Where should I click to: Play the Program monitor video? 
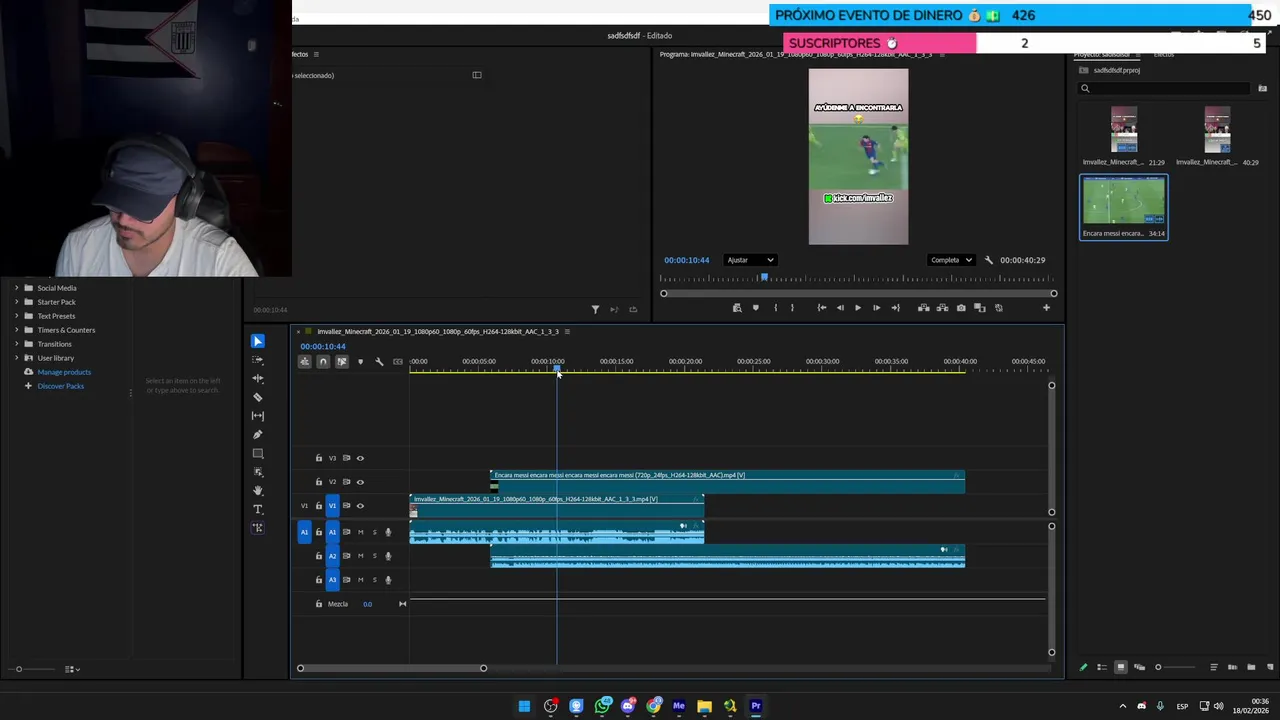click(857, 308)
